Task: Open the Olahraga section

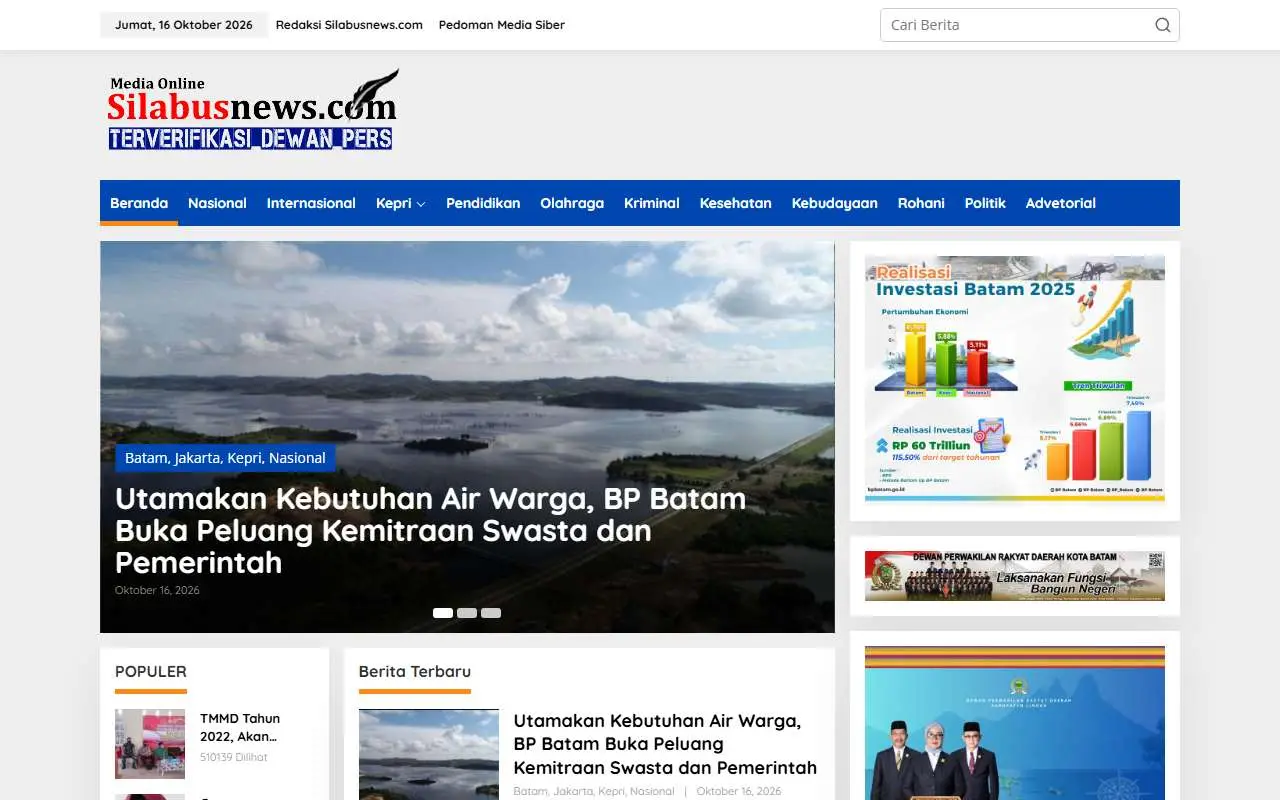Action: 572,203
